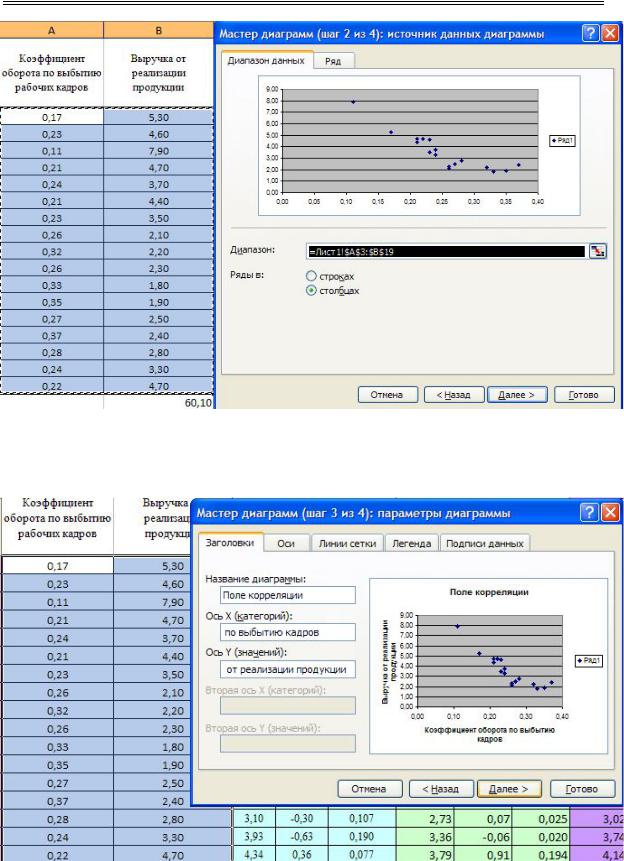Click the total cell '60,10'

click(x=159, y=403)
